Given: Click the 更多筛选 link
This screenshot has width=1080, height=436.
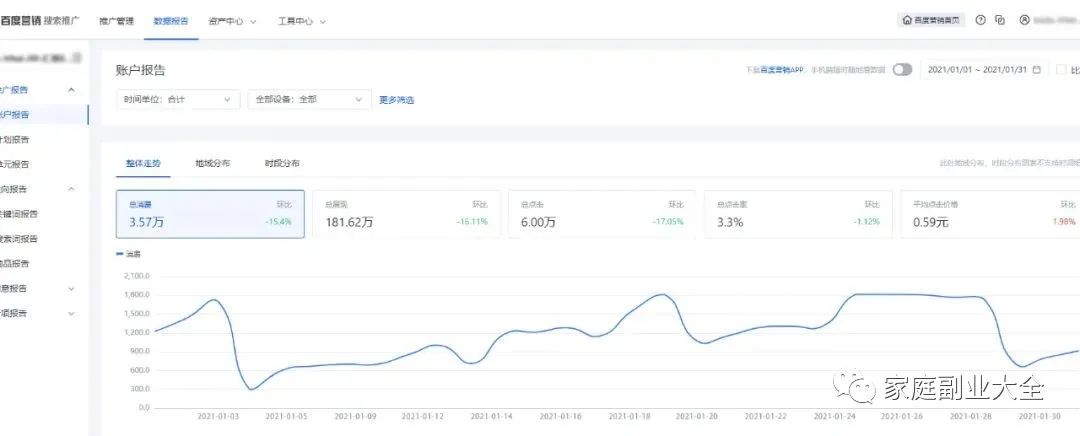Looking at the screenshot, I should point(396,100).
